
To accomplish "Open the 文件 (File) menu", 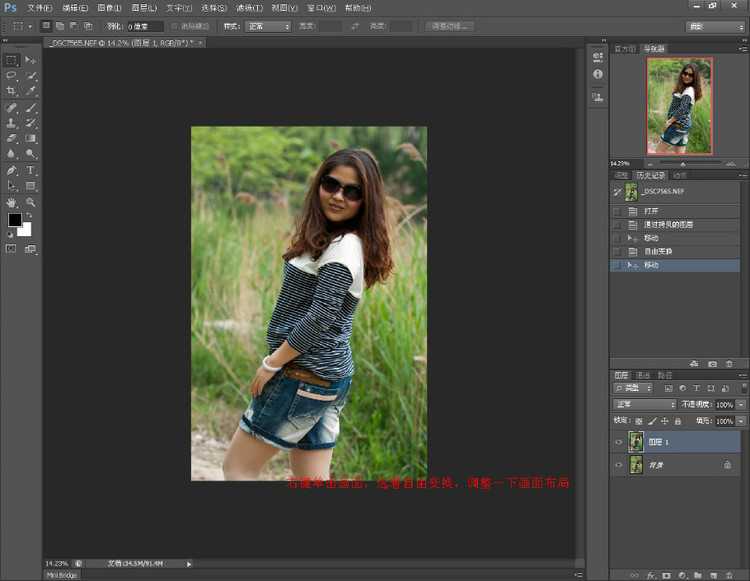I will [x=40, y=8].
